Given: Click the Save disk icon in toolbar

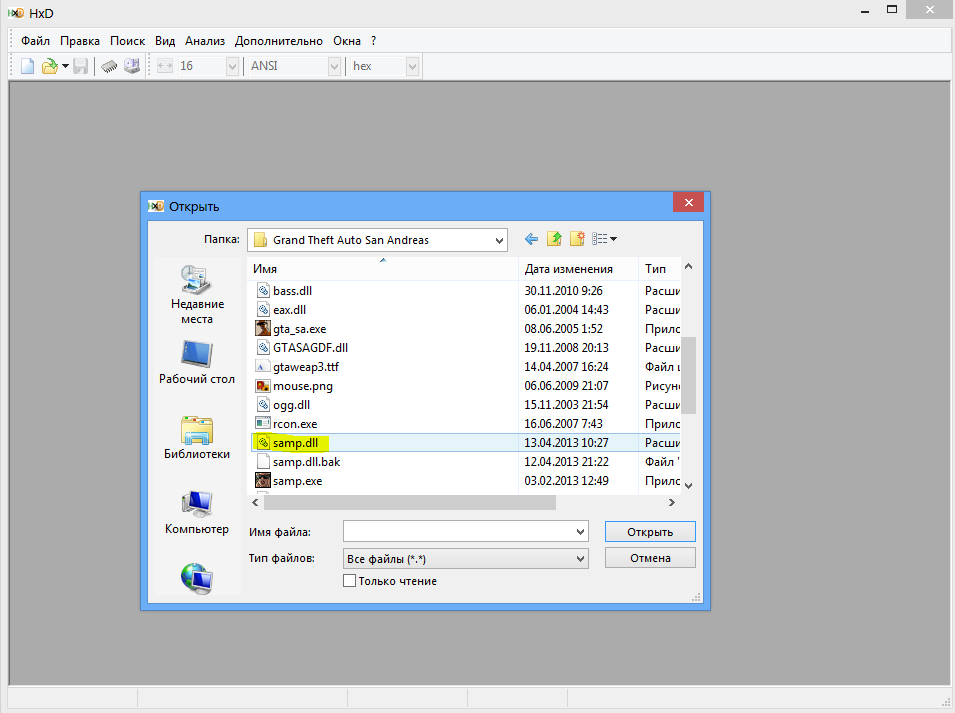Looking at the screenshot, I should 80,66.
